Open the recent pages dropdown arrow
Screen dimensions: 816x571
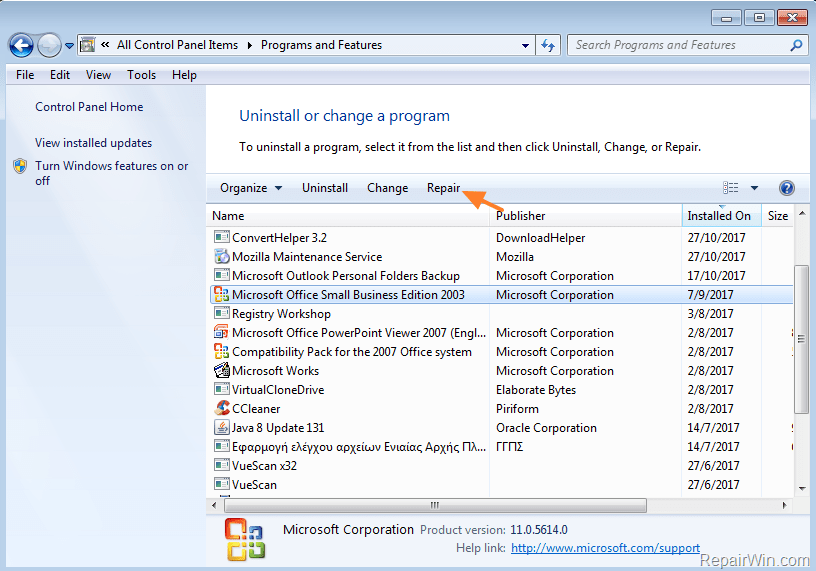click(x=69, y=46)
